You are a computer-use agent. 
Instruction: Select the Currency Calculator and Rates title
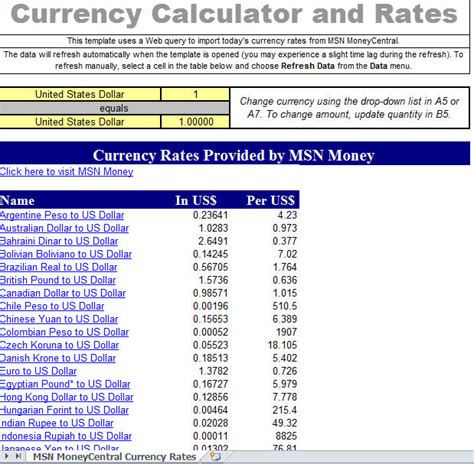pyautogui.click(x=234, y=14)
